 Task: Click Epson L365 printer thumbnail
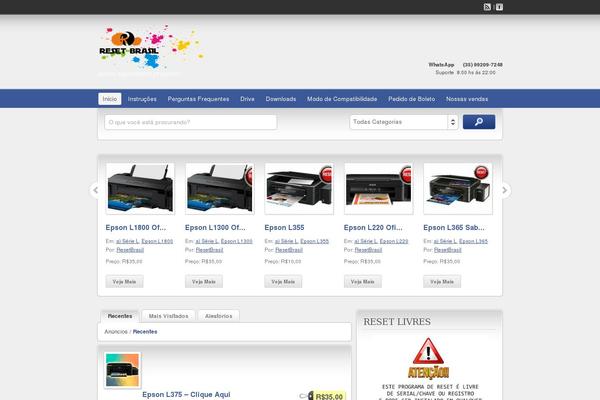point(458,189)
